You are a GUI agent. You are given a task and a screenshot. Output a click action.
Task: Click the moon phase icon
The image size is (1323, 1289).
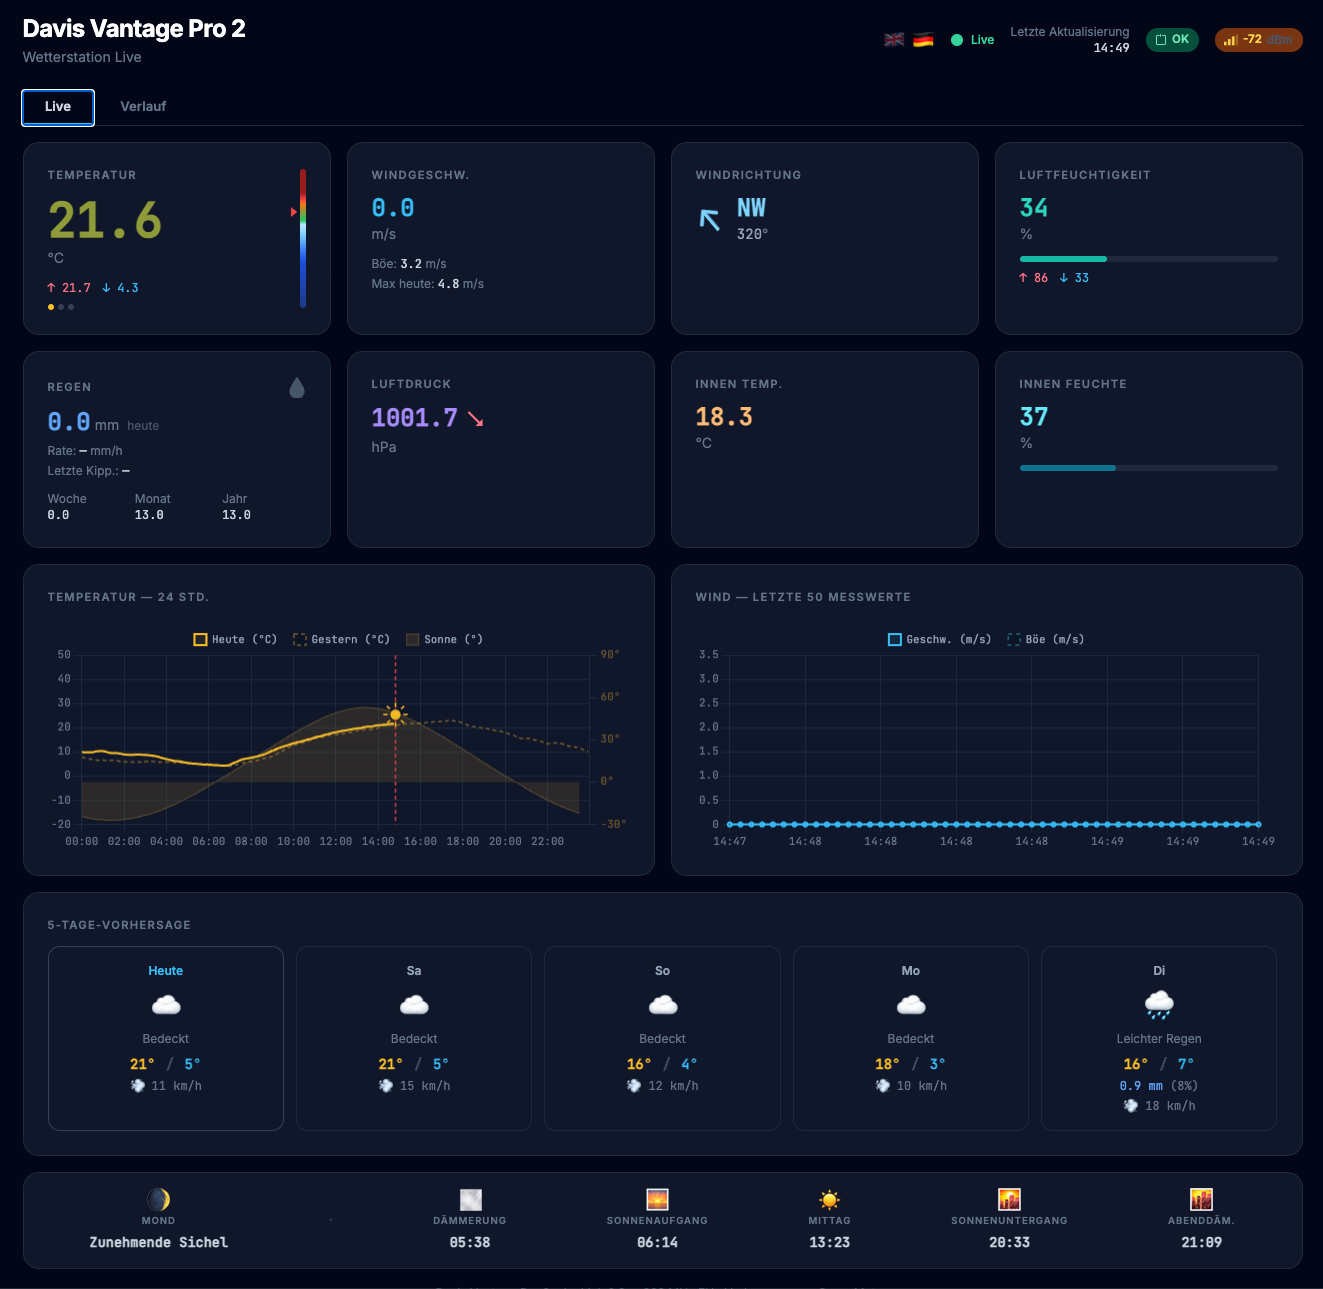158,1199
